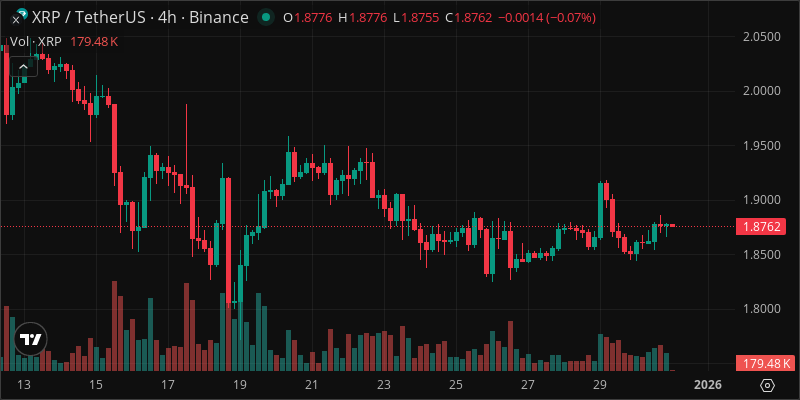Click the open price O1.8776
The height and width of the screenshot is (400, 800).
coord(309,18)
